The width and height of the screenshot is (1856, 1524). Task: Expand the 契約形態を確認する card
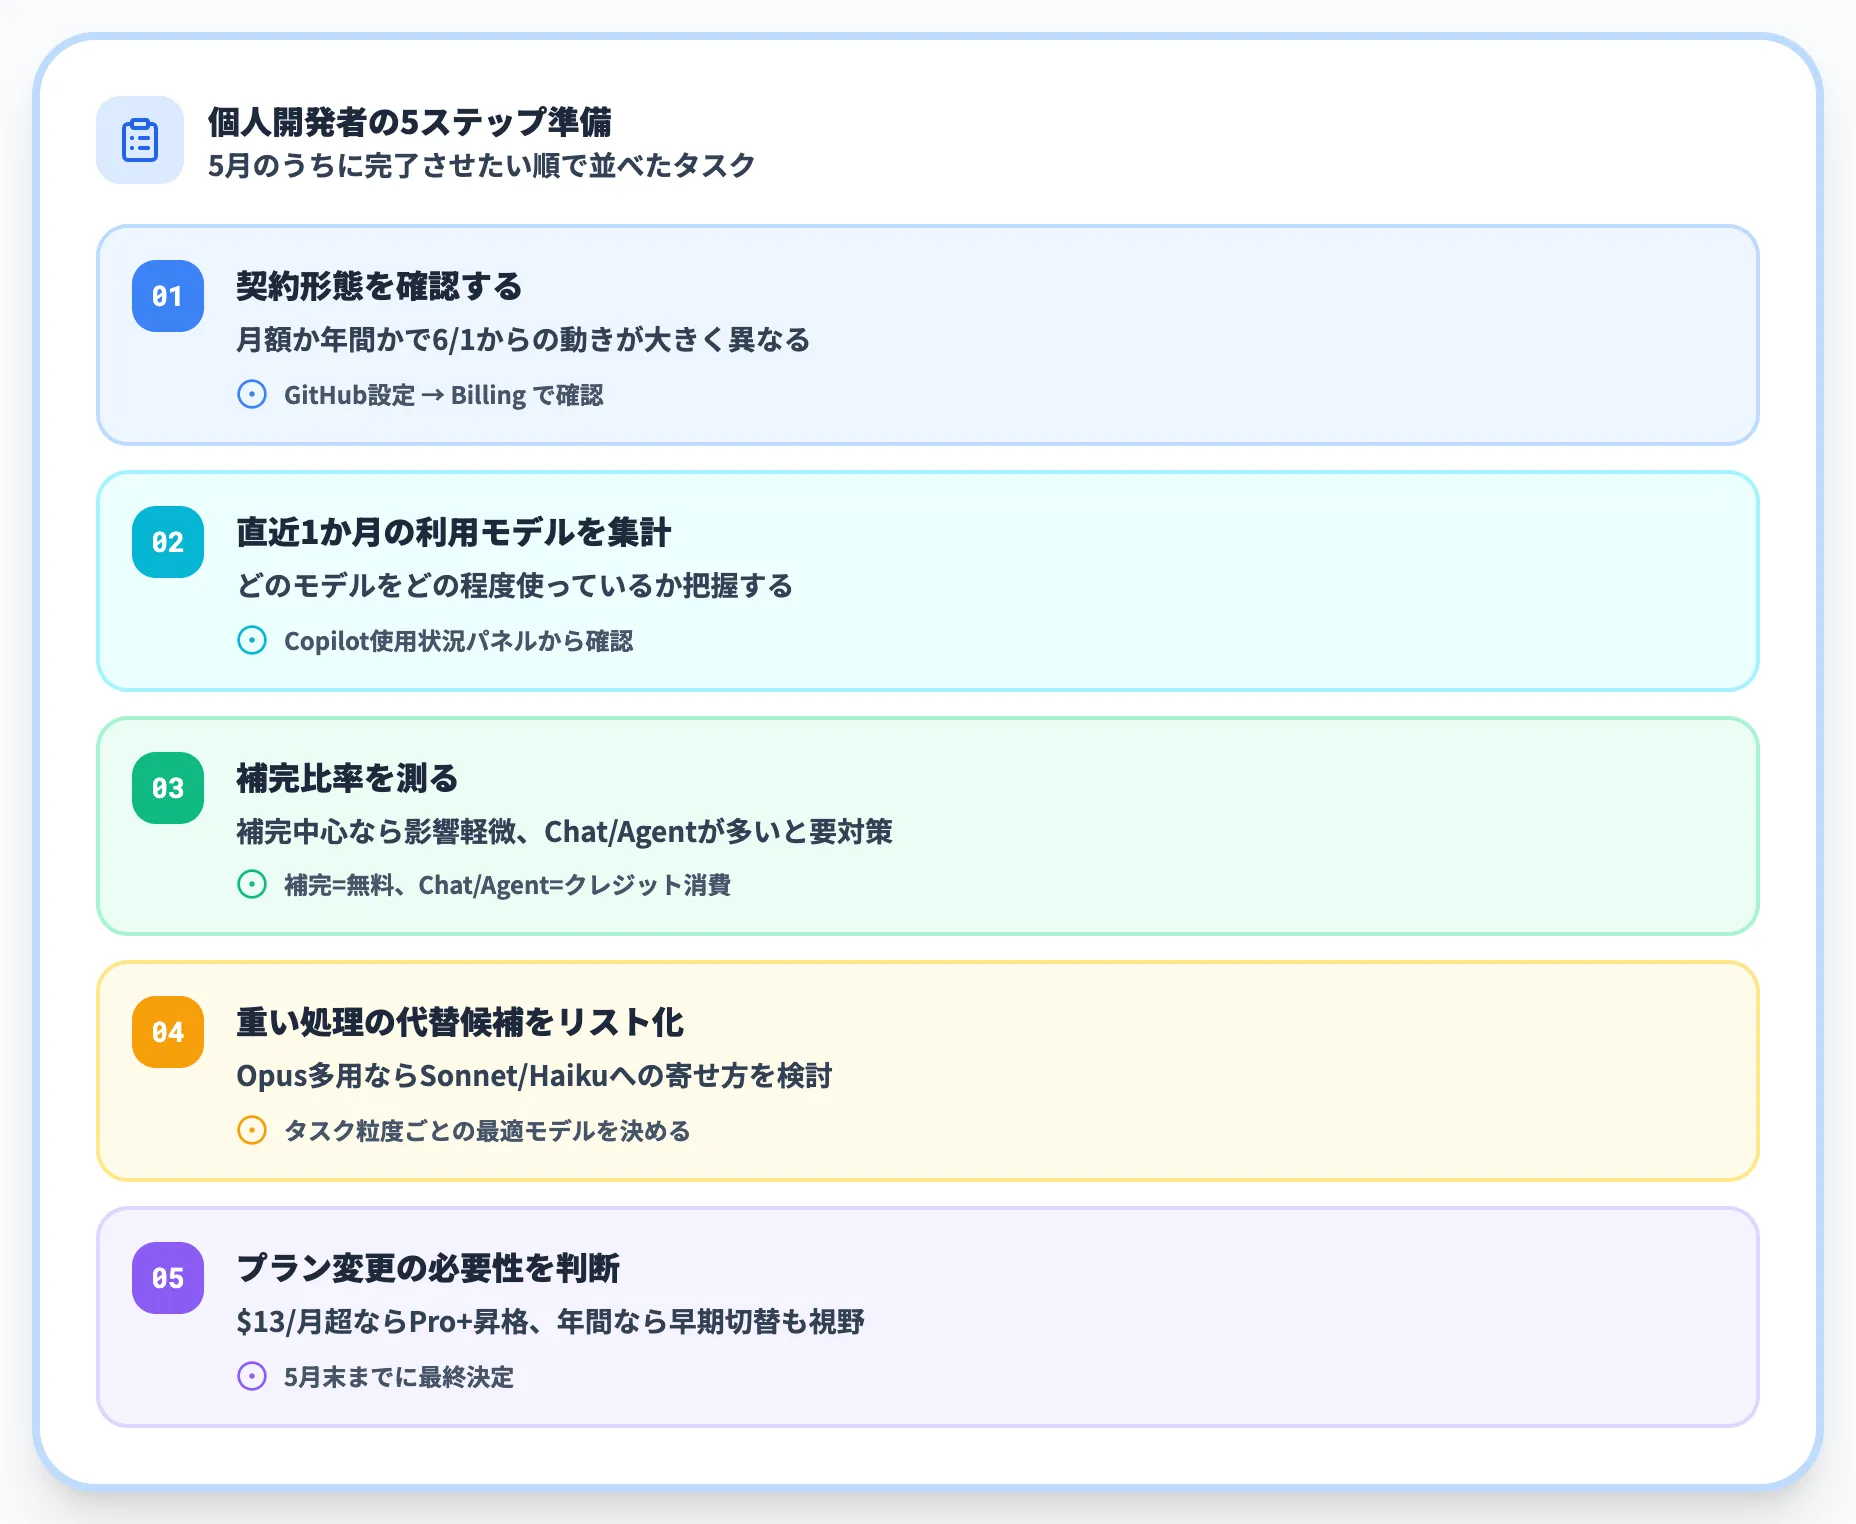pyautogui.click(x=925, y=335)
